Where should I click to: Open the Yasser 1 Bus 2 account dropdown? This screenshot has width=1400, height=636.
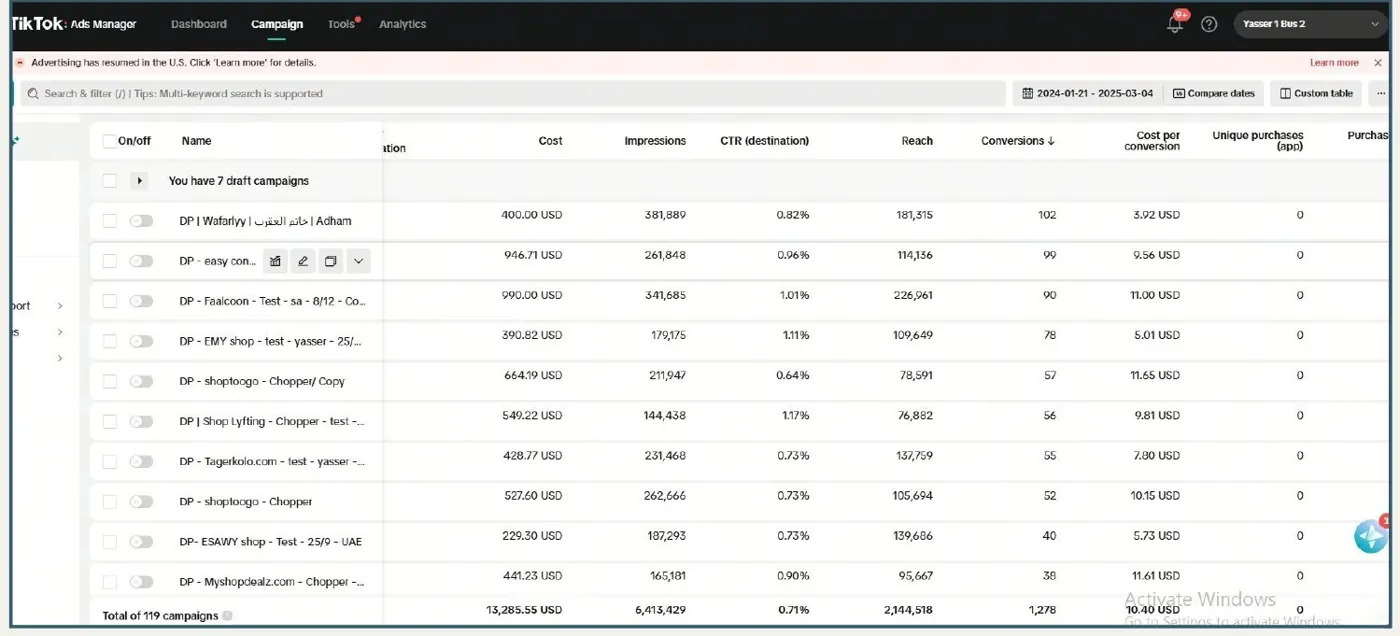click(1310, 24)
